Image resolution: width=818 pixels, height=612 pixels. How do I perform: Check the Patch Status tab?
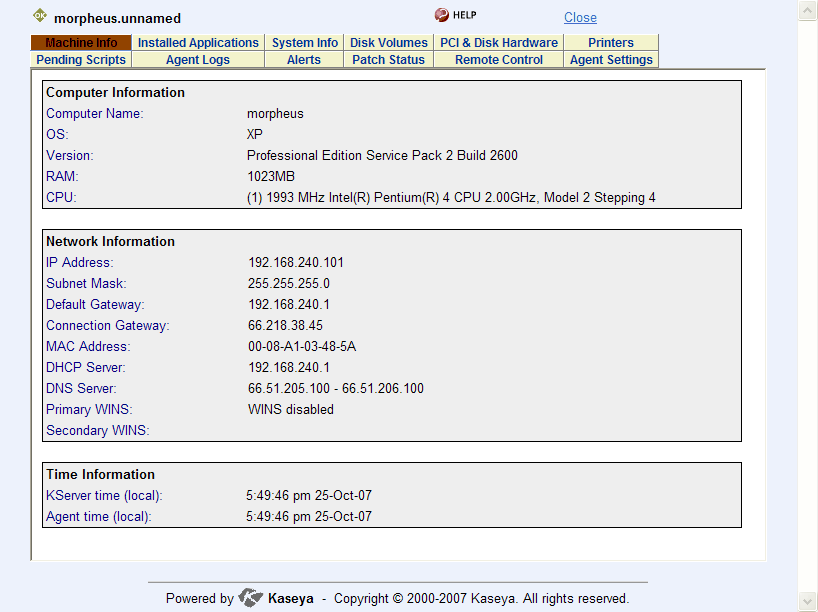pos(389,60)
